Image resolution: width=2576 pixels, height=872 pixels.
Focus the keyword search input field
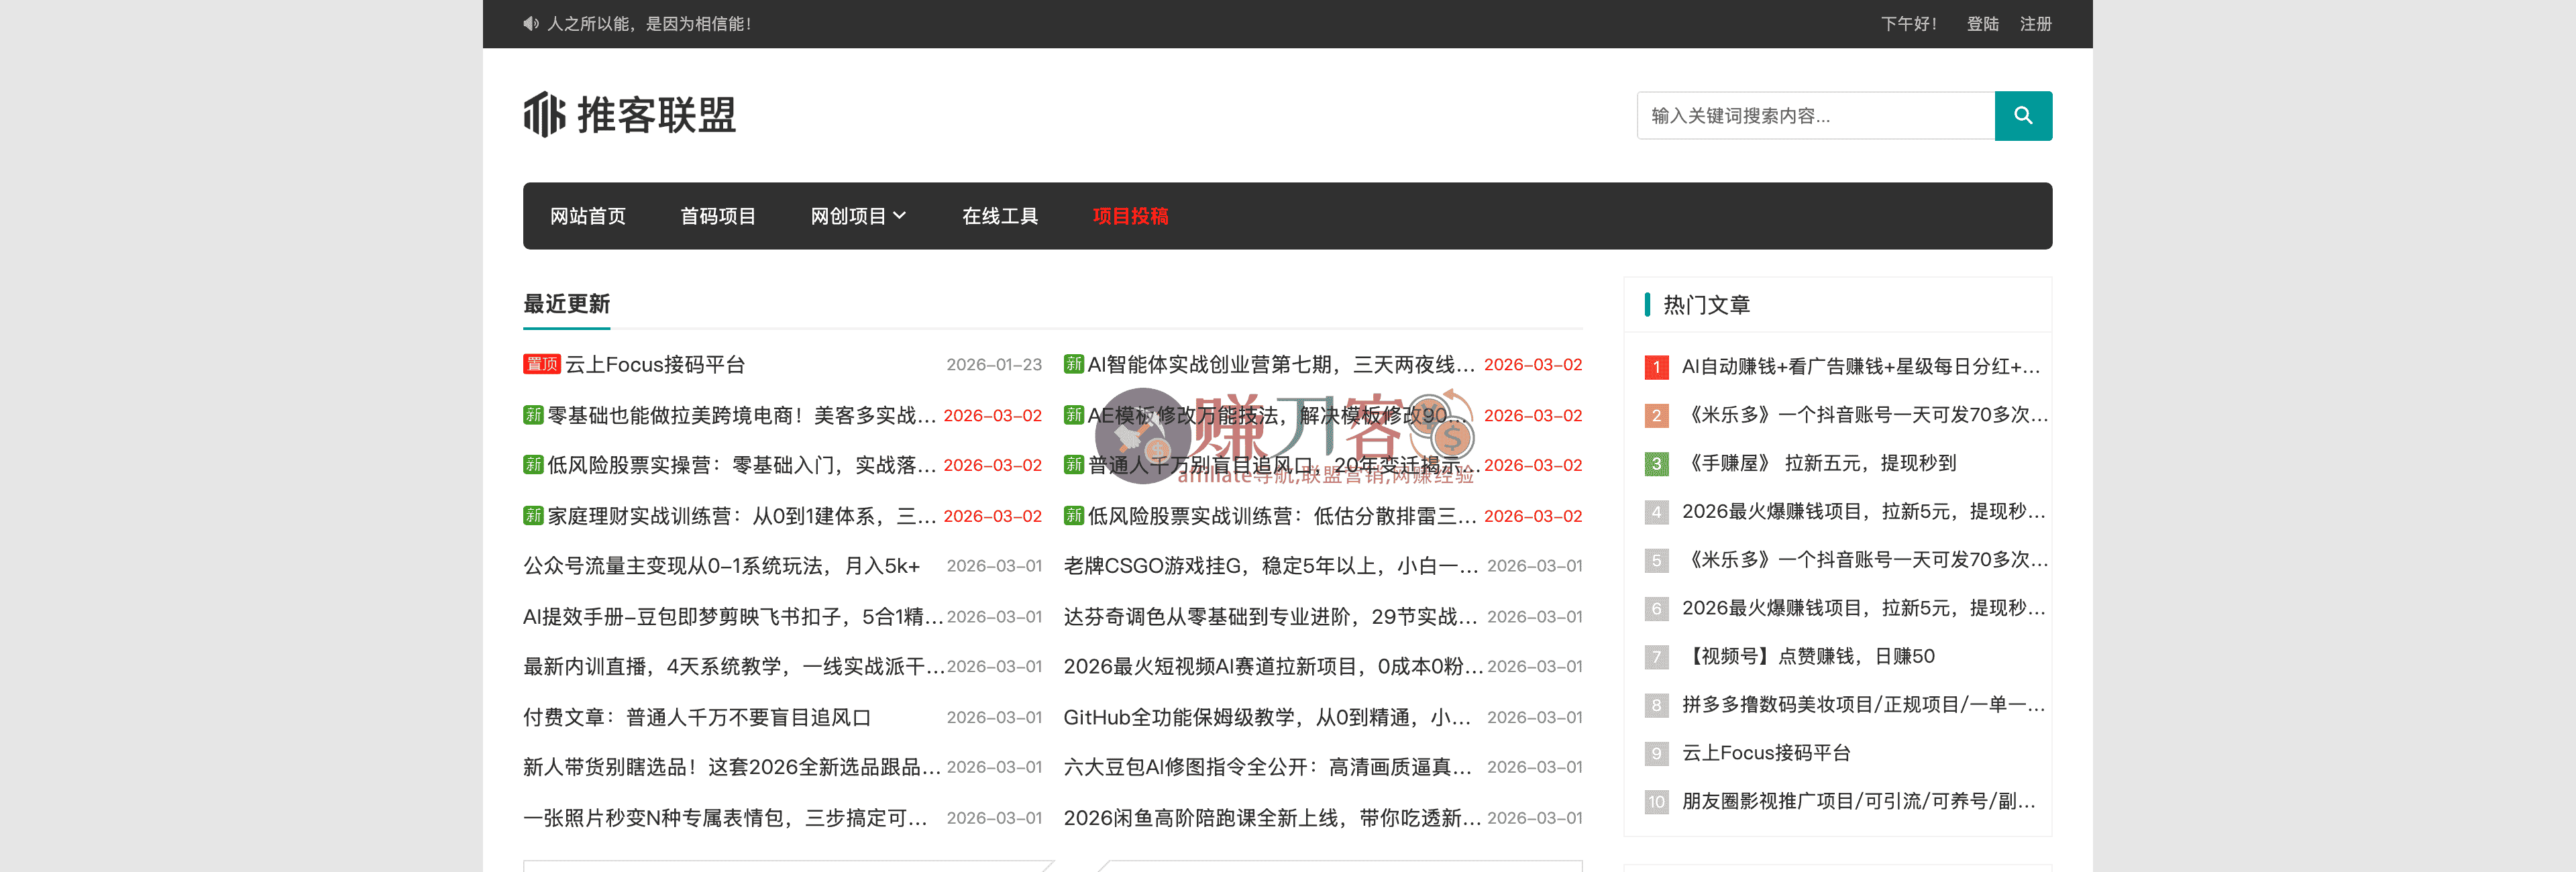pos(1815,116)
